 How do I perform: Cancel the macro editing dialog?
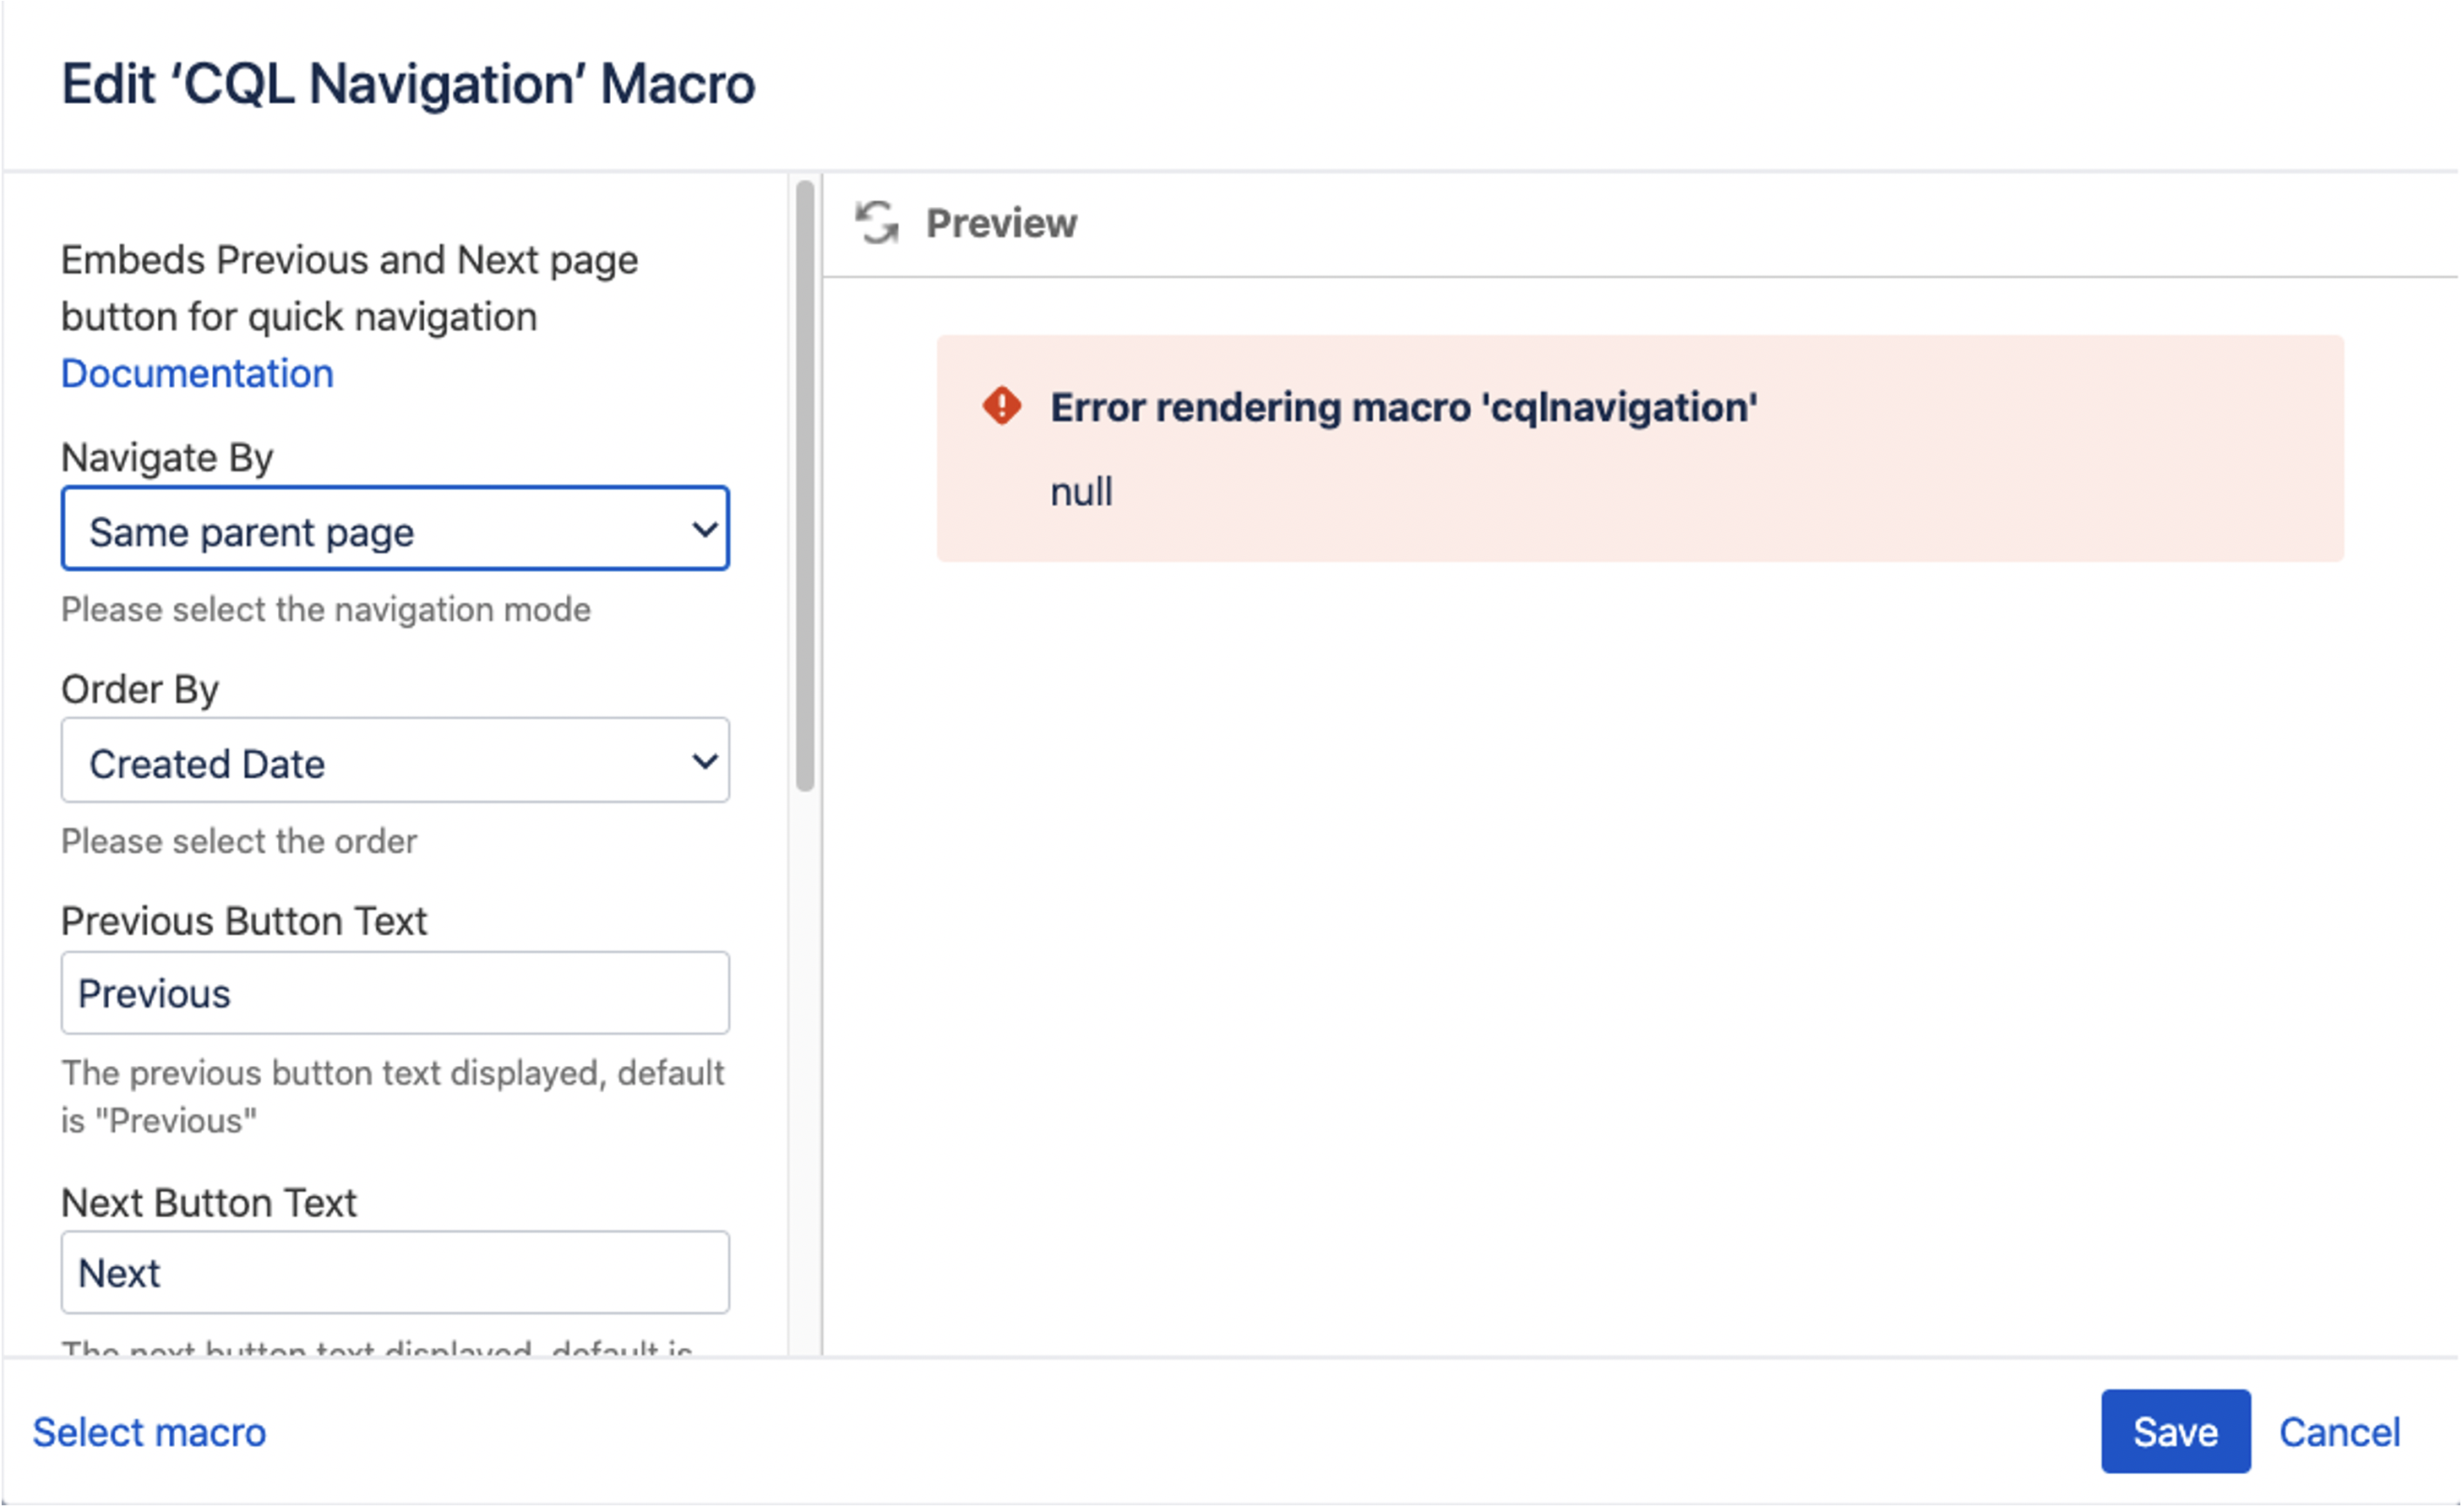pos(2338,1433)
